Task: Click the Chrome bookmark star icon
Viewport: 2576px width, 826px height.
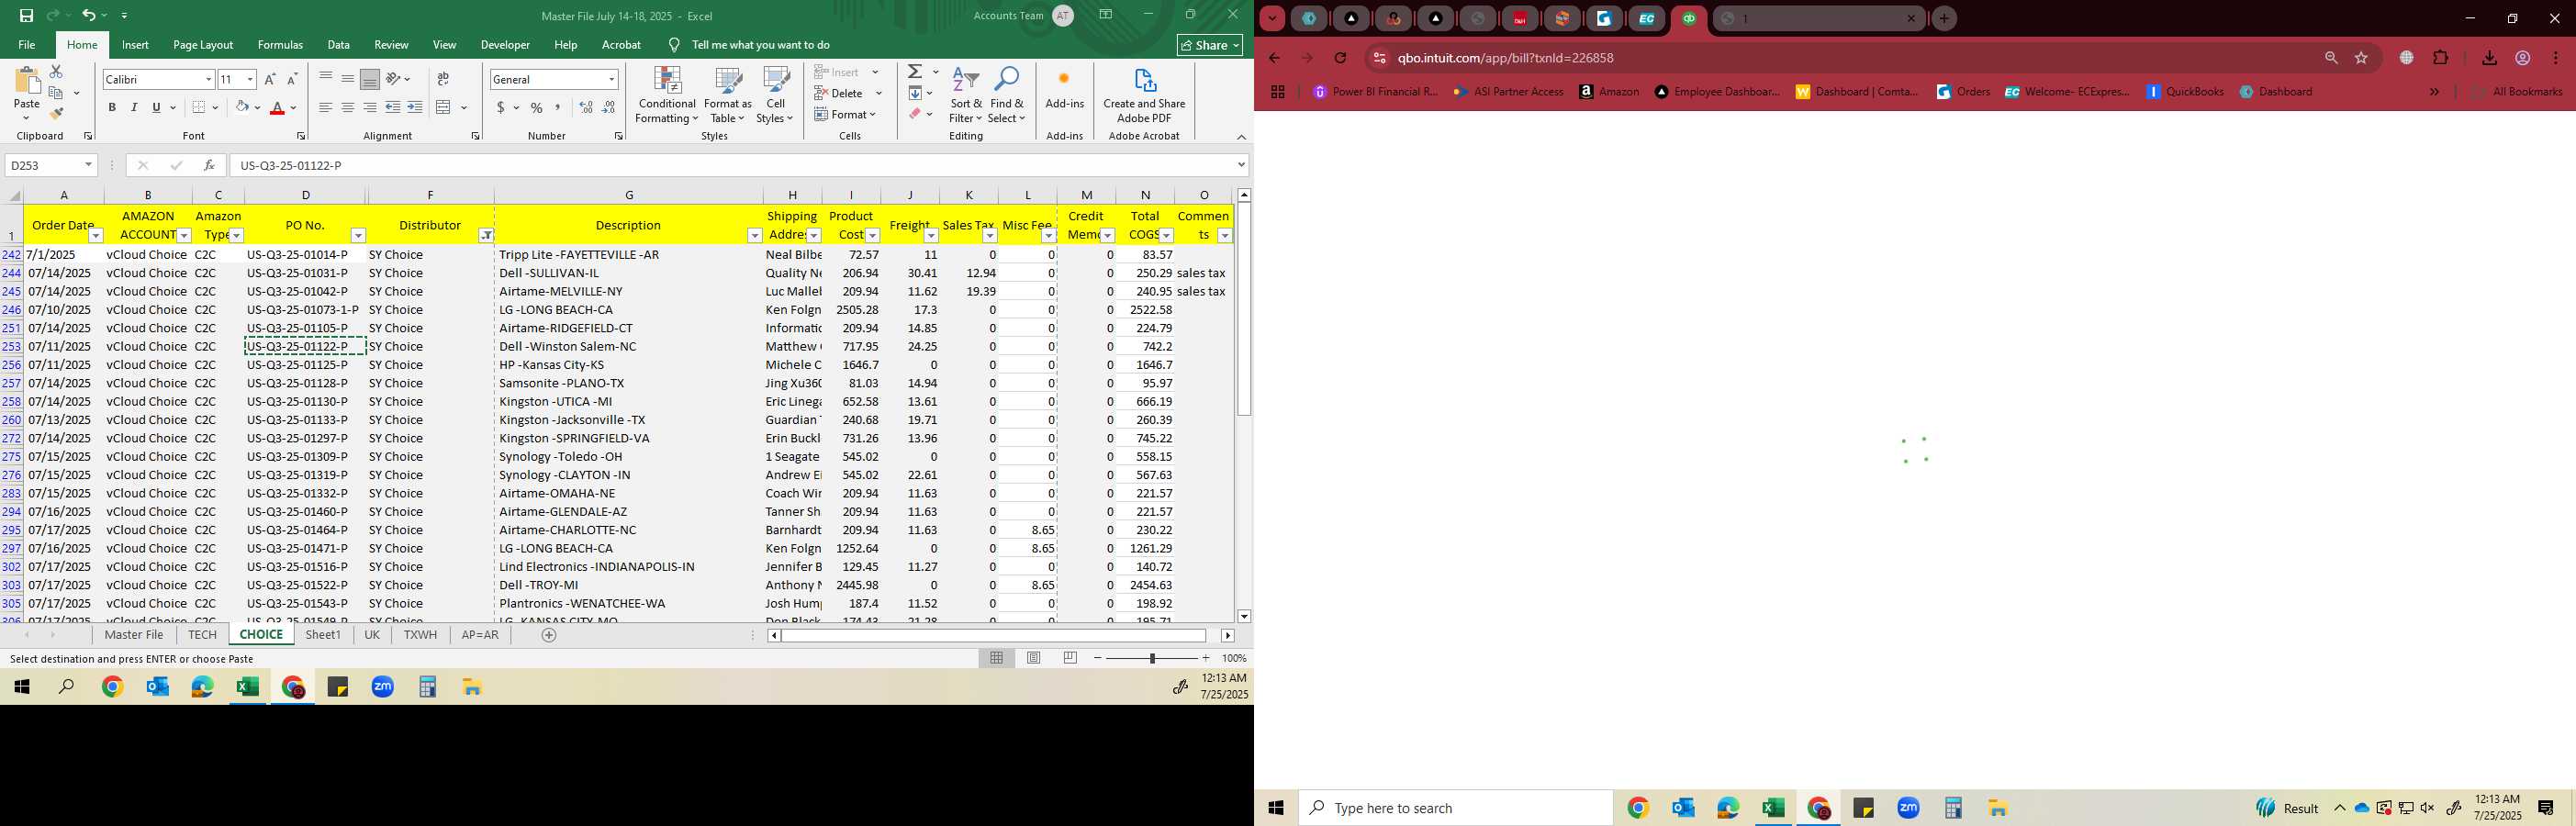Action: [x=2362, y=58]
